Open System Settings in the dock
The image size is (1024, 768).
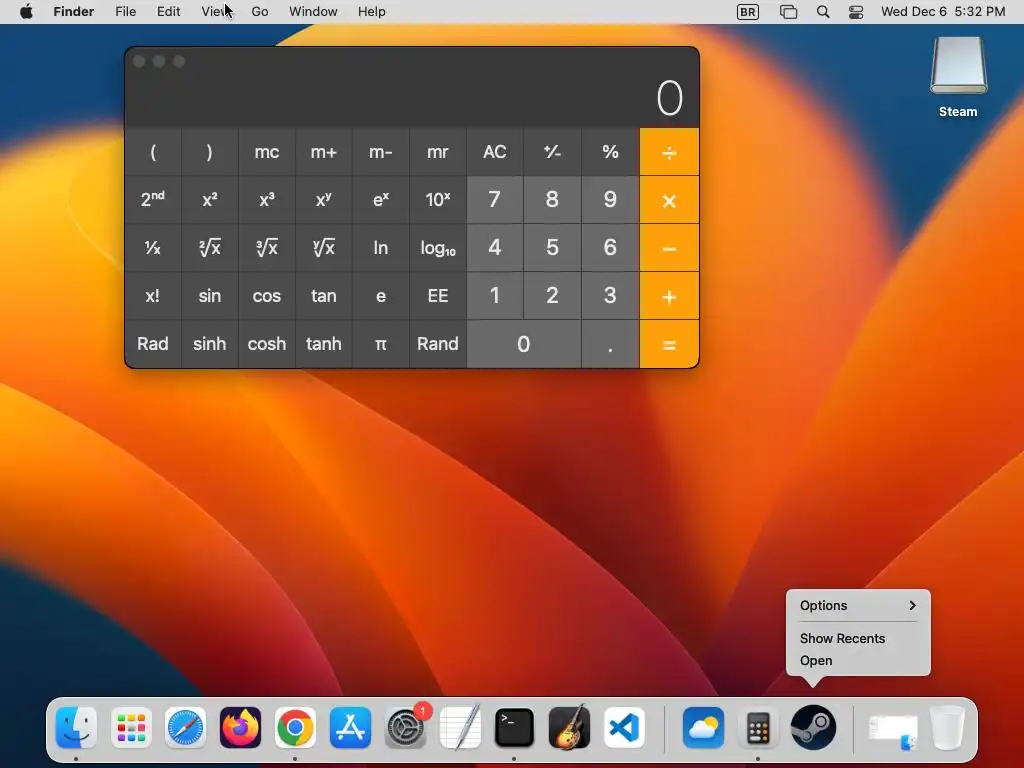406,728
